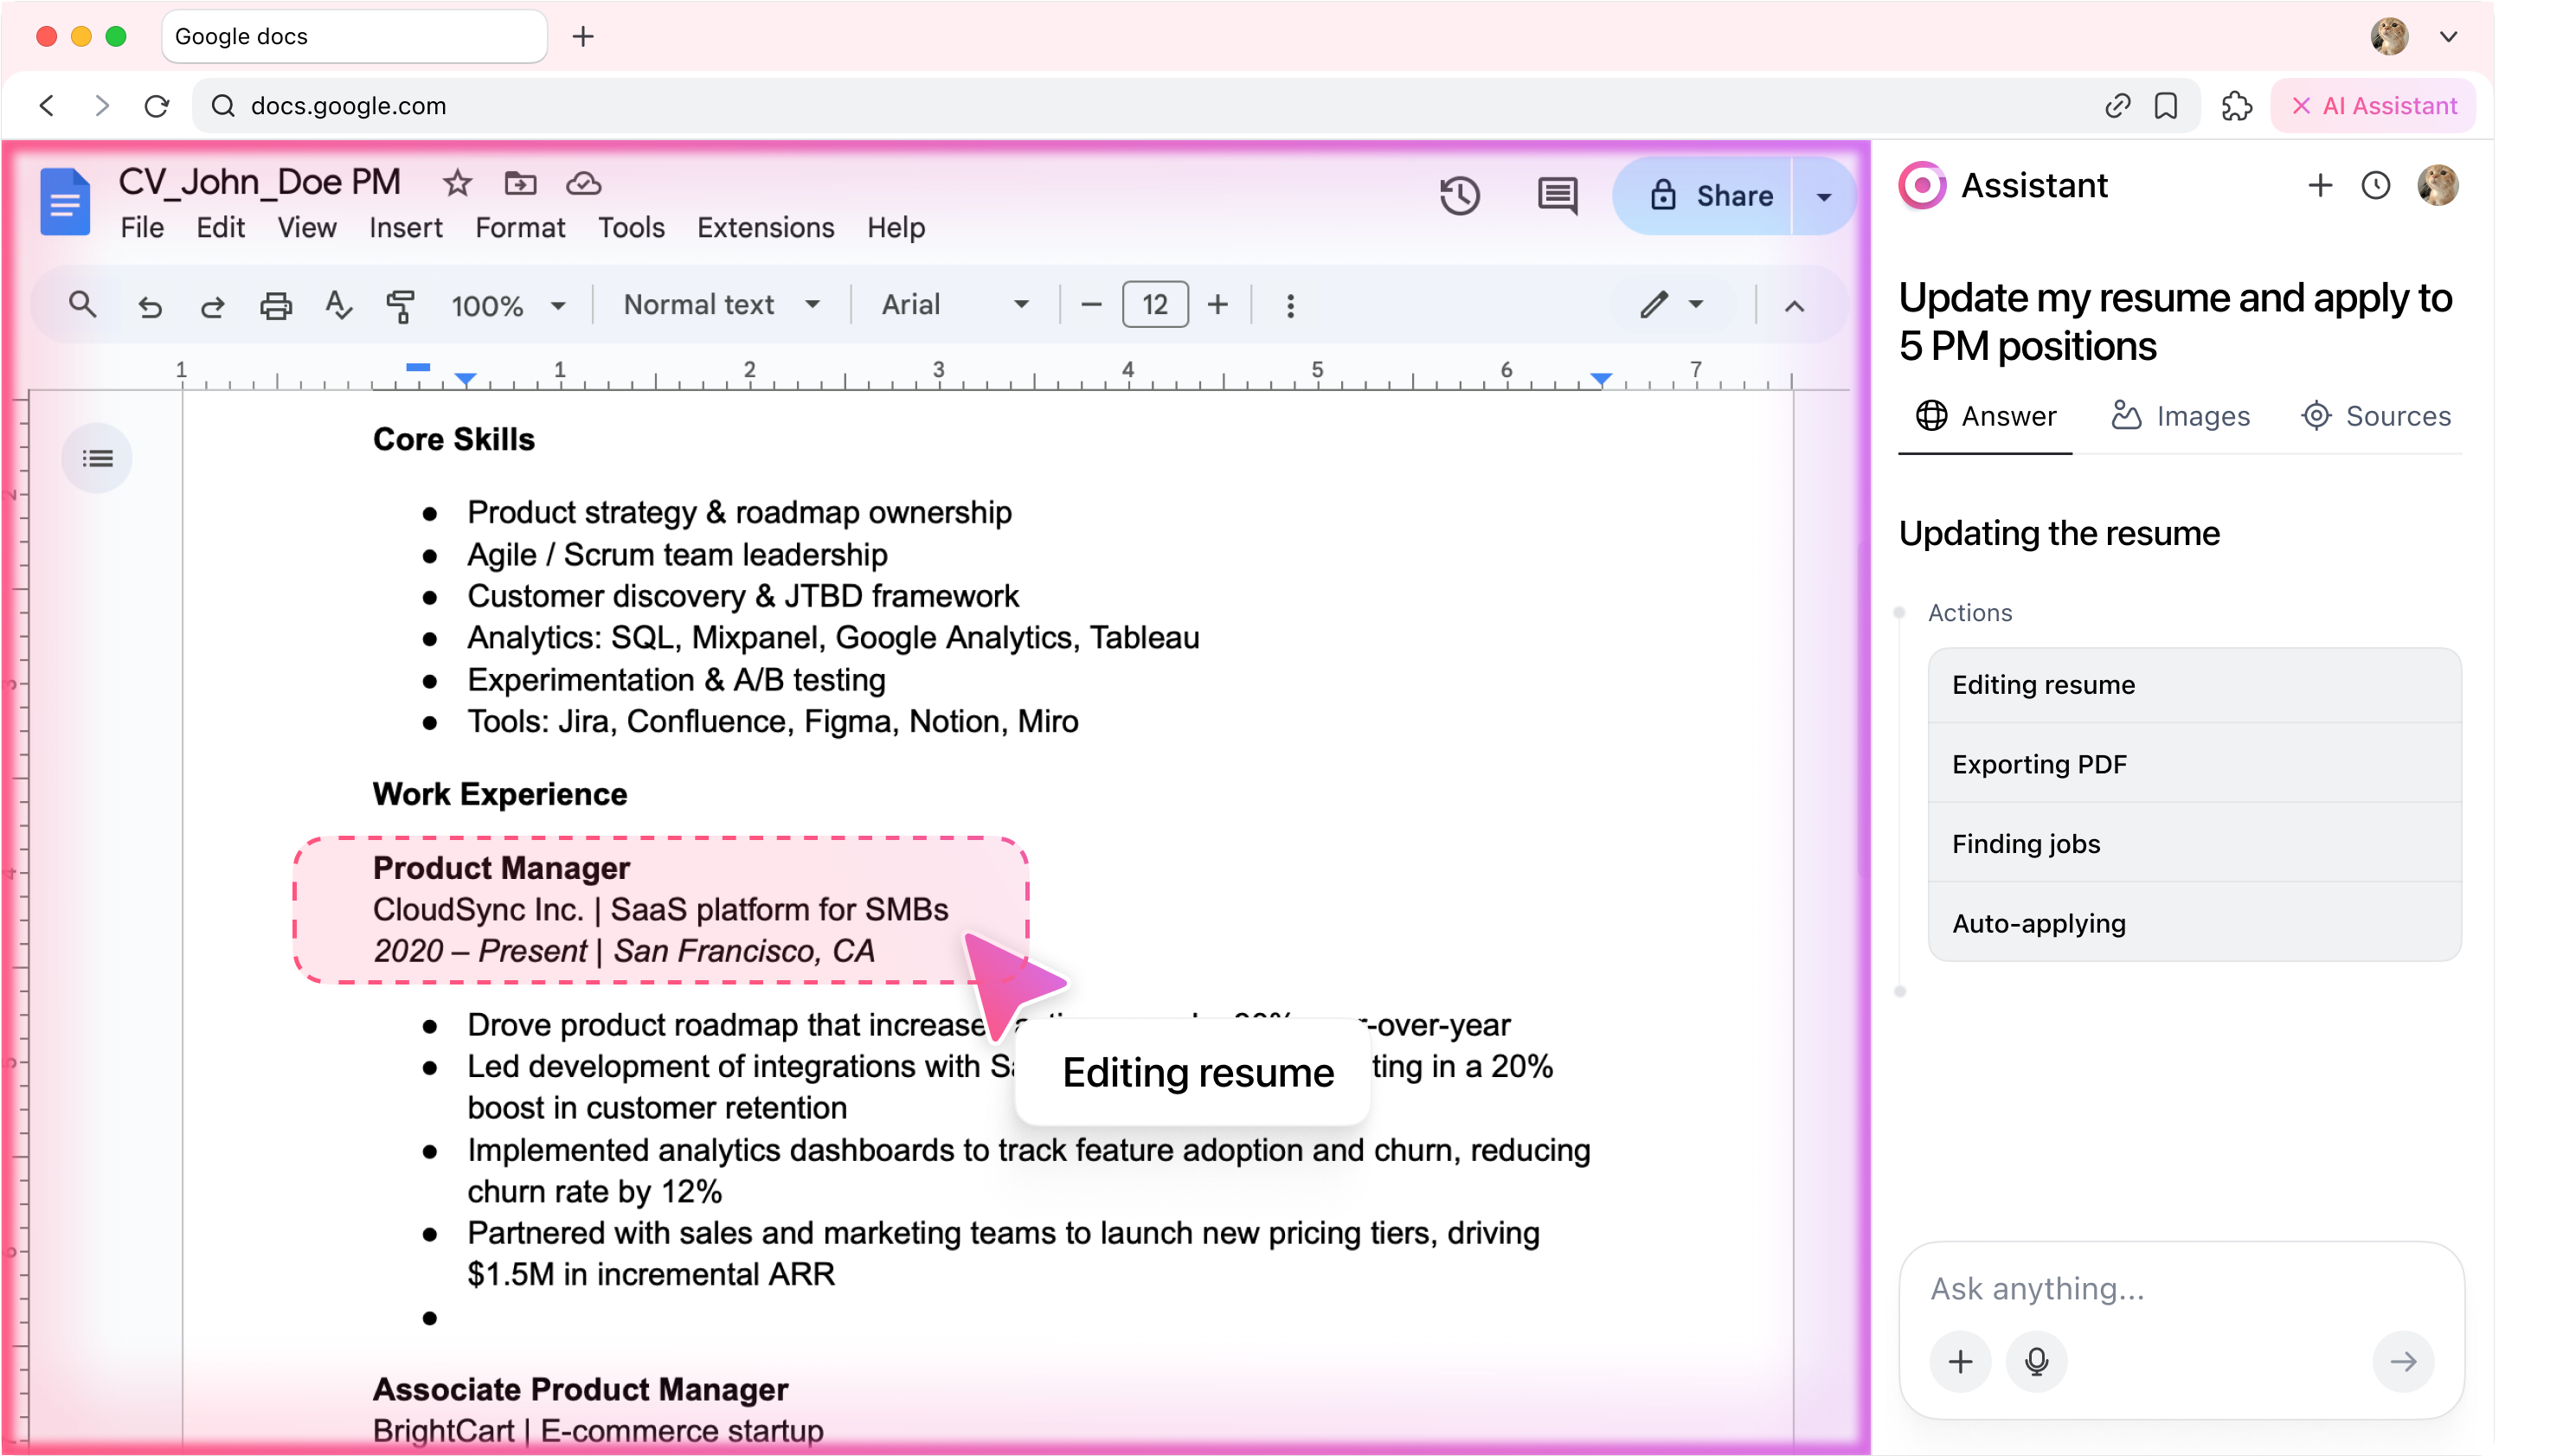This screenshot has width=2563, height=1456.
Task: Open browser profile dropdown chevron
Action: [2447, 37]
